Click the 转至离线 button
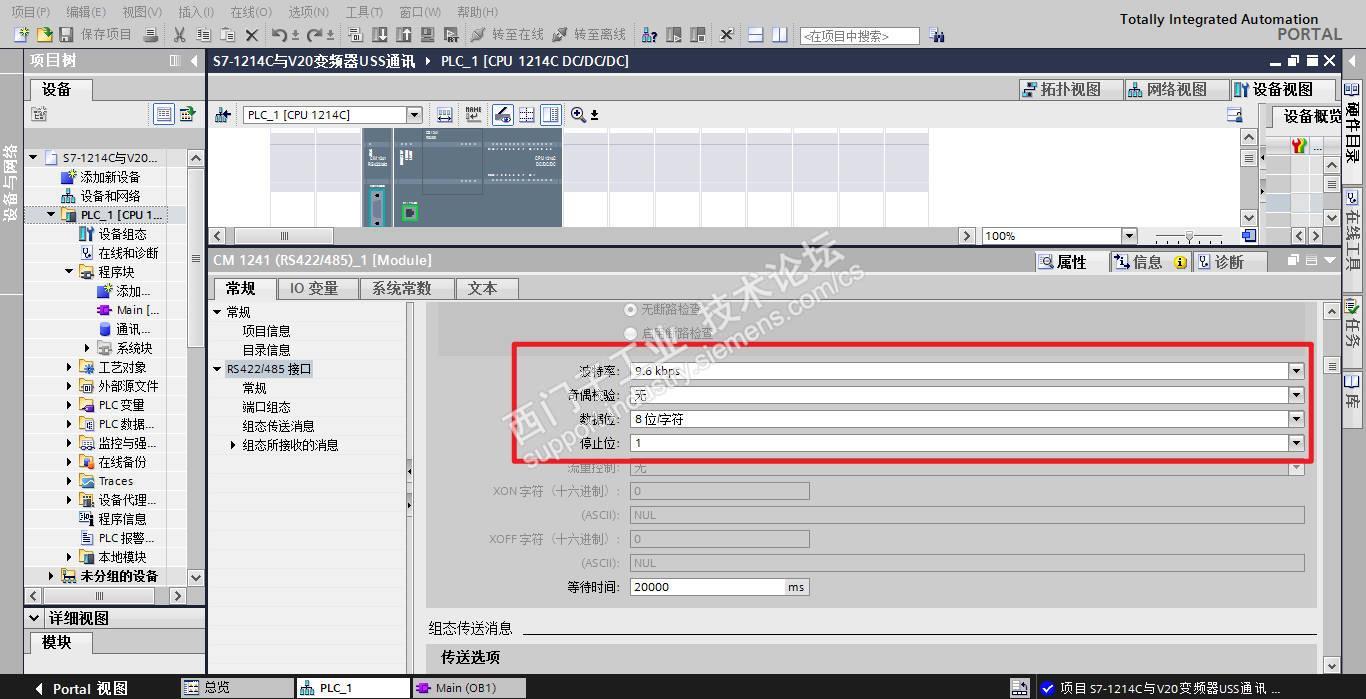Image resolution: width=1366 pixels, height=699 pixels. tap(588, 35)
